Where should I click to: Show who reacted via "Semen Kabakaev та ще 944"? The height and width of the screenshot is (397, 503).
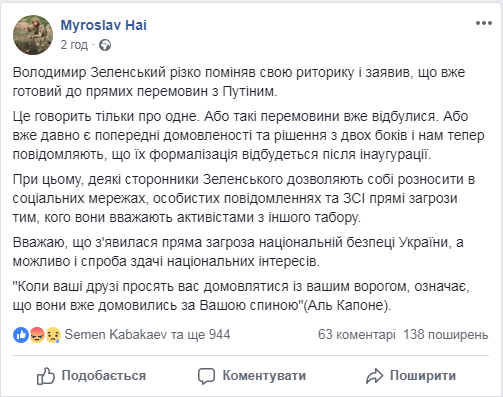[147, 334]
